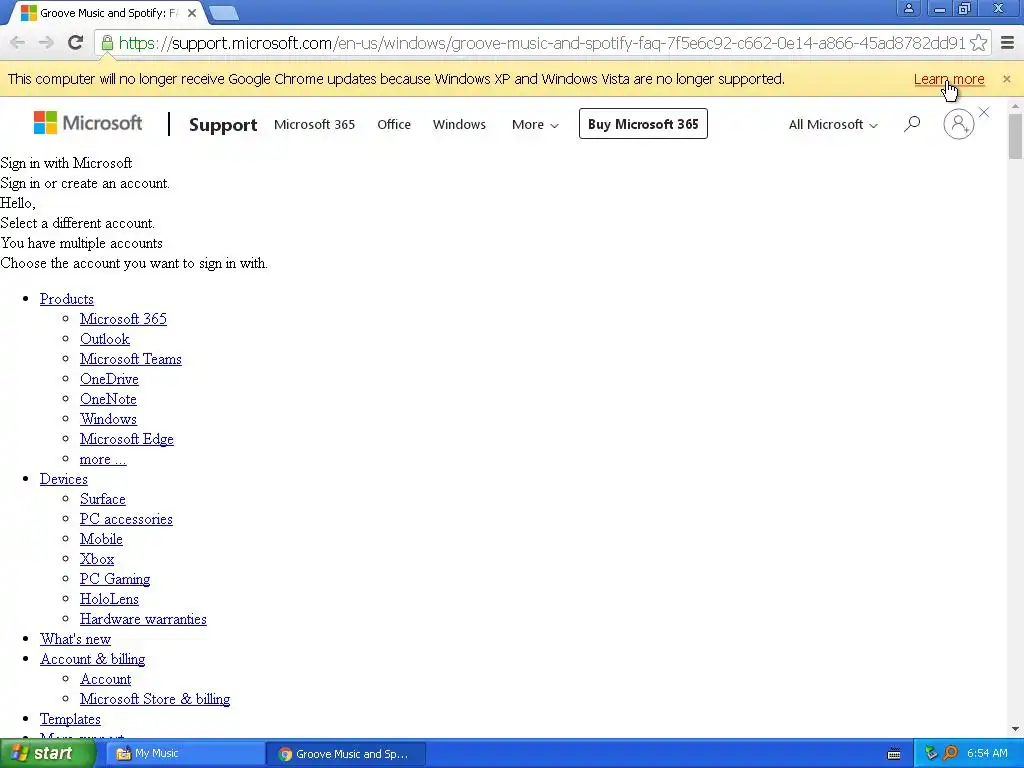Viewport: 1024px width, 768px height.
Task: Expand the All Microsoft dropdown
Action: (833, 124)
